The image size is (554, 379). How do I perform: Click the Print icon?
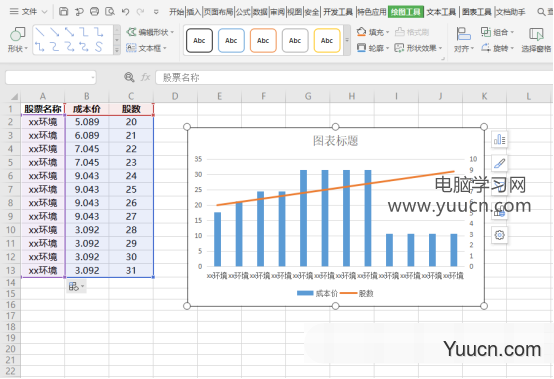pos(94,12)
